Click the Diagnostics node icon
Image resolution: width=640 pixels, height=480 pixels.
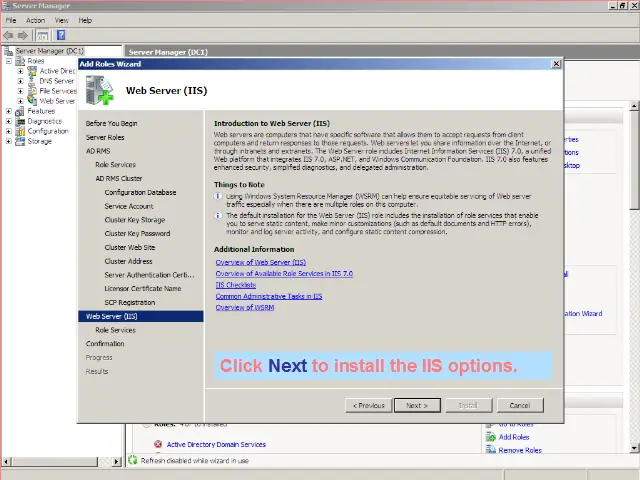click(20, 121)
